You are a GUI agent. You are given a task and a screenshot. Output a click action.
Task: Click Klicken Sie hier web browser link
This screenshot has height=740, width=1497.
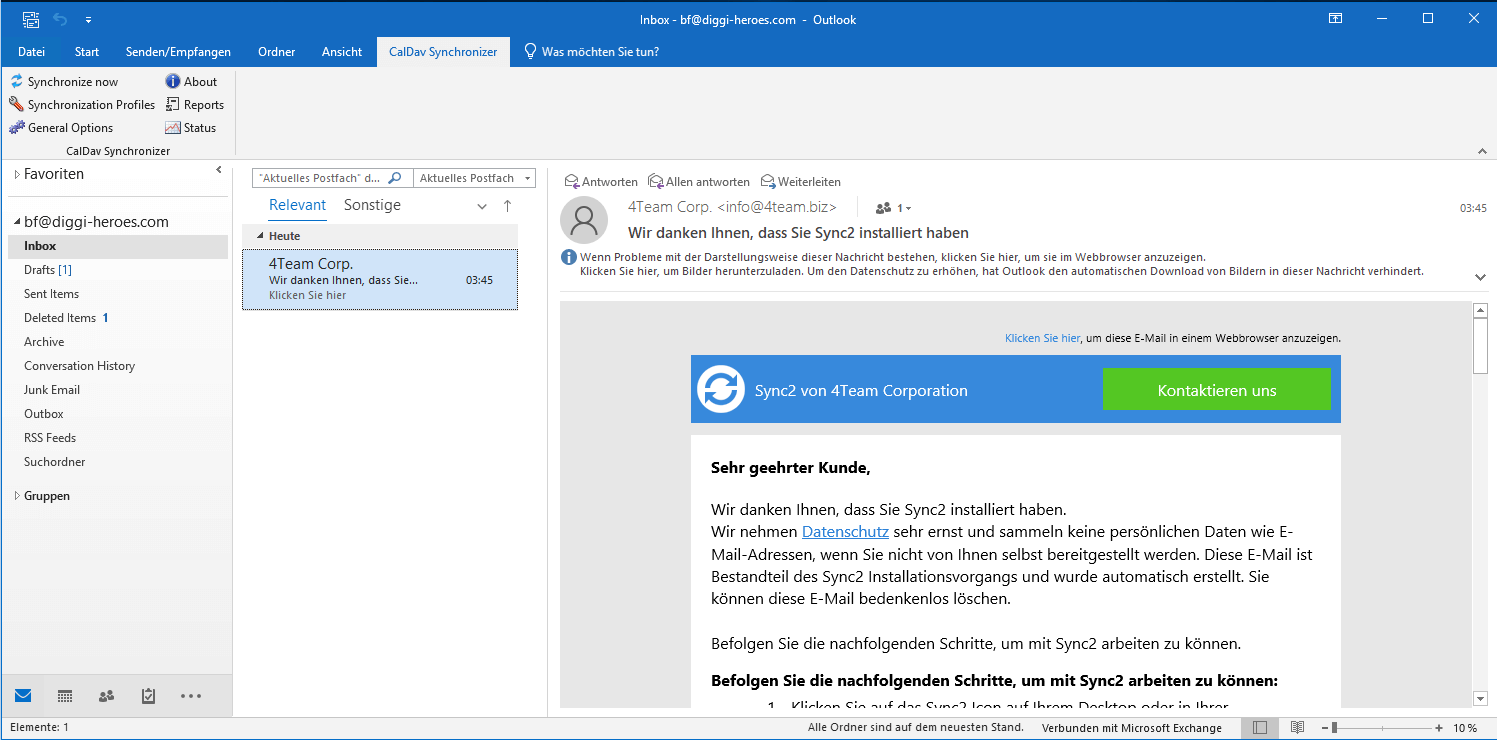click(1042, 338)
